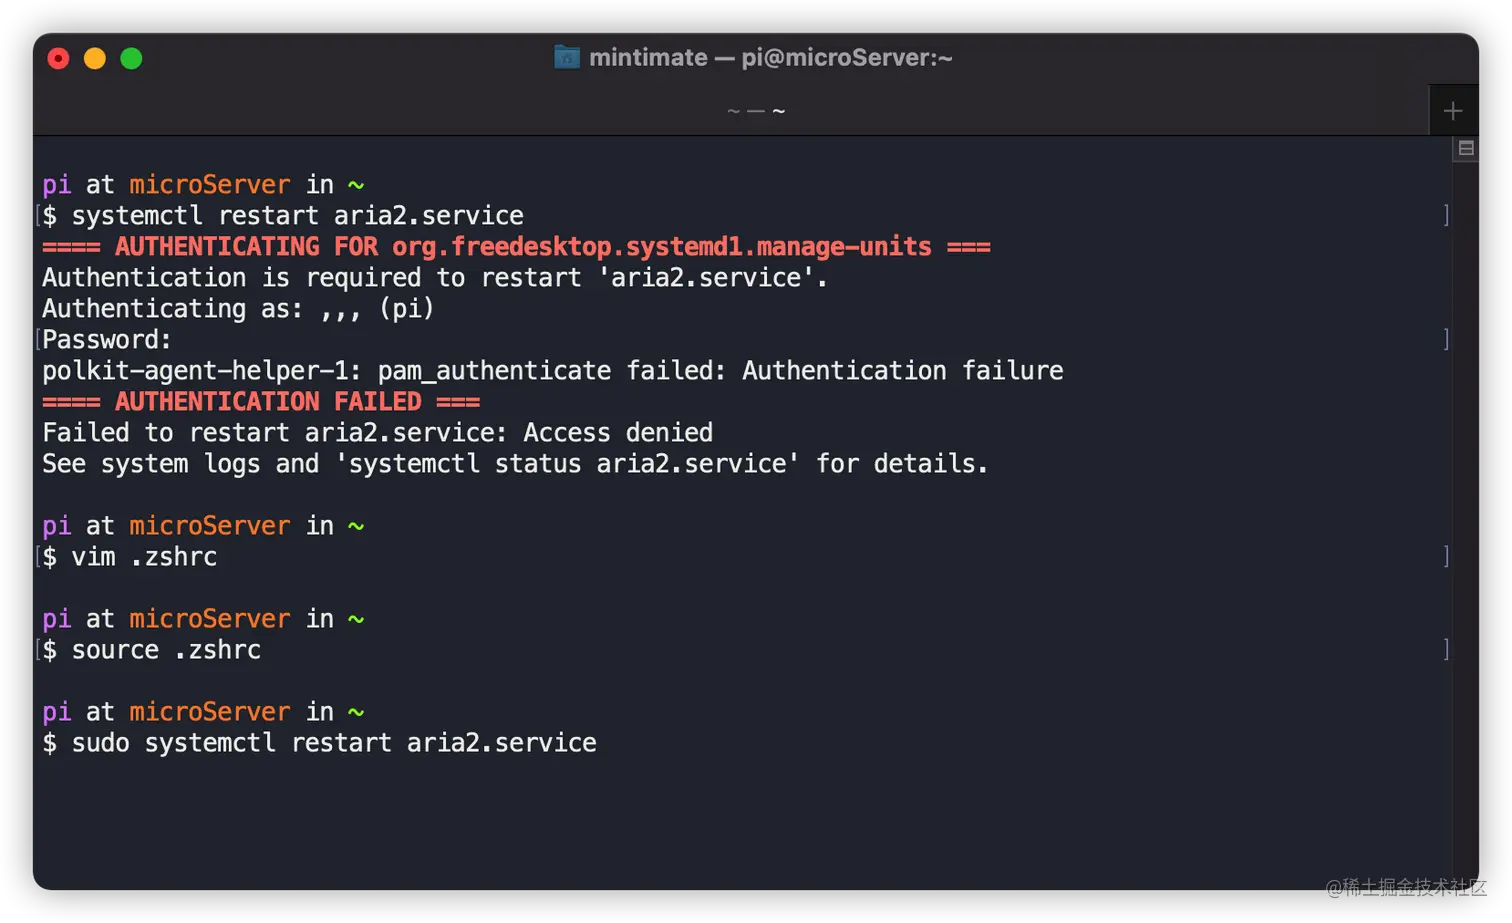Click right bracket mark on source .zshrc line
1512x923 pixels.
point(1446,650)
